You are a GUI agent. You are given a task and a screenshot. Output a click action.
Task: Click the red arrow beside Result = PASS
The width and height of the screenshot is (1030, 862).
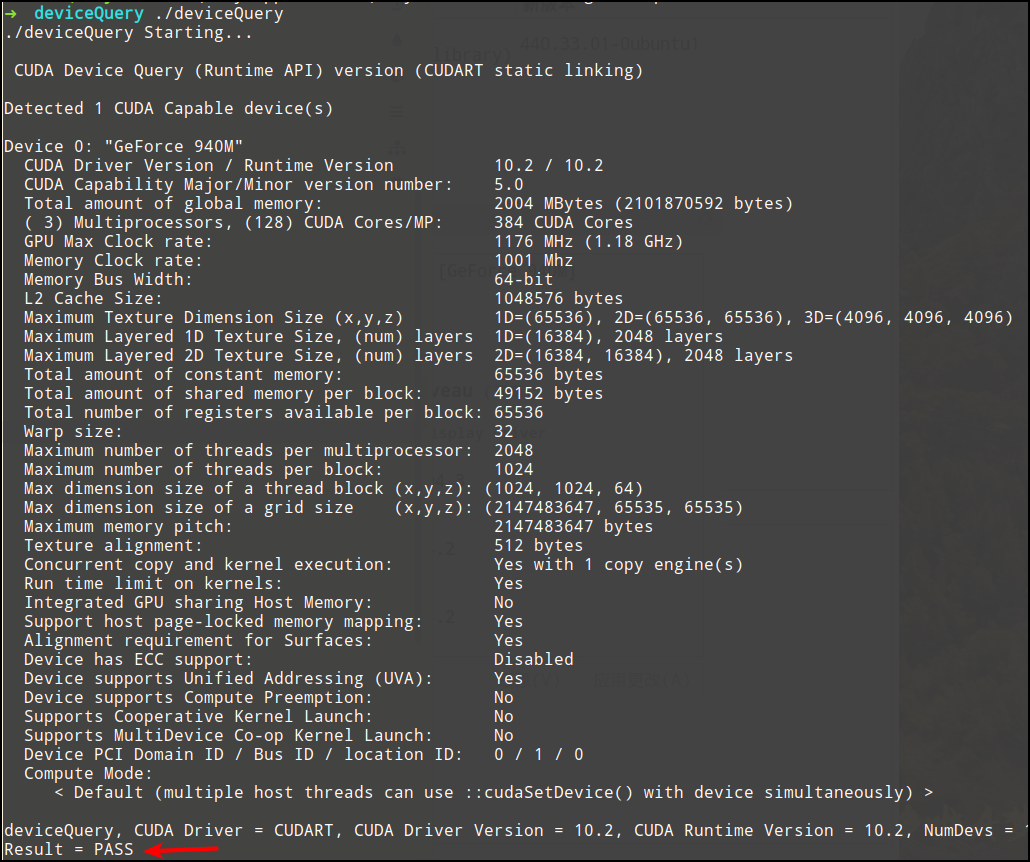coord(182,850)
